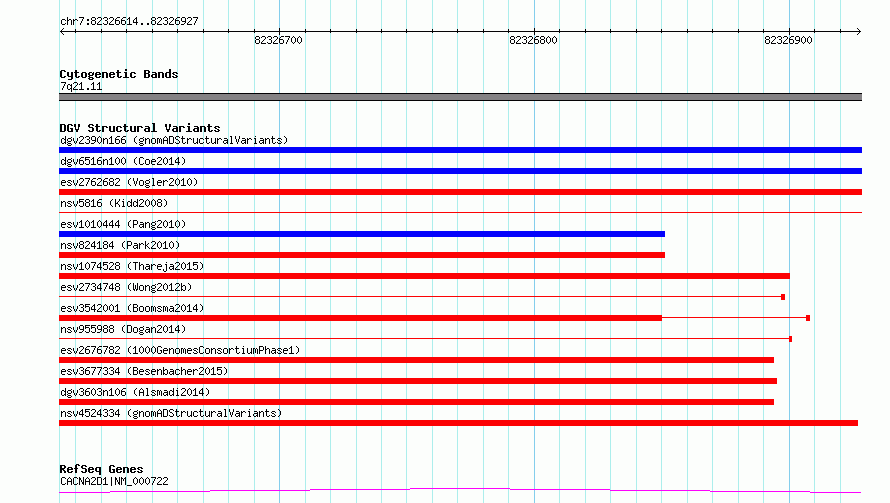Viewport: 890px width, 503px height.
Task: Click the red bar of esv2676782
Action: click(x=416, y=360)
